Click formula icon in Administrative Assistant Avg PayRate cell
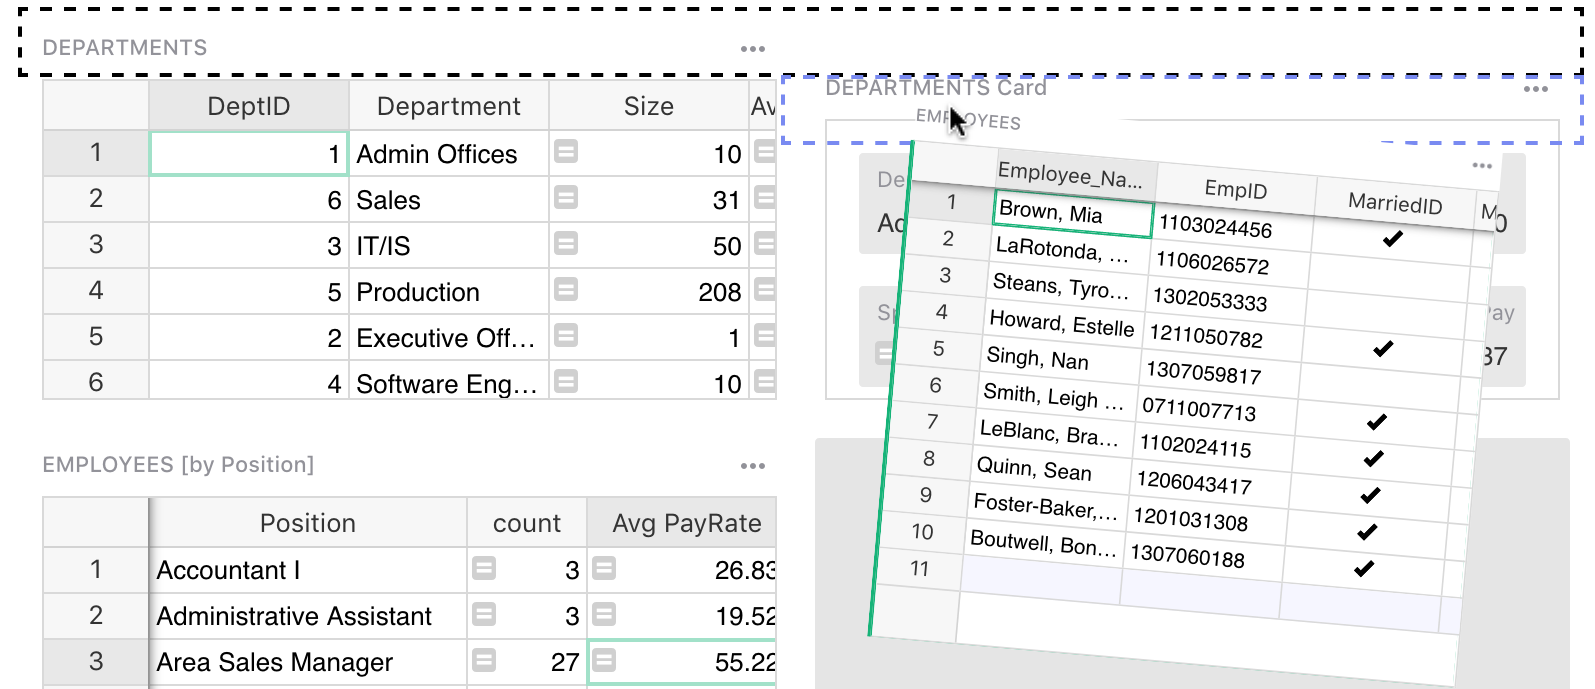Screen dimensions: 1595x689 [x=604, y=614]
